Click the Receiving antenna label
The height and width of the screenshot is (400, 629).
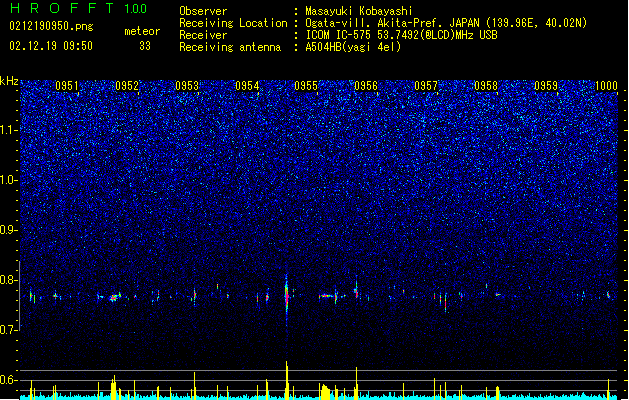(230, 47)
